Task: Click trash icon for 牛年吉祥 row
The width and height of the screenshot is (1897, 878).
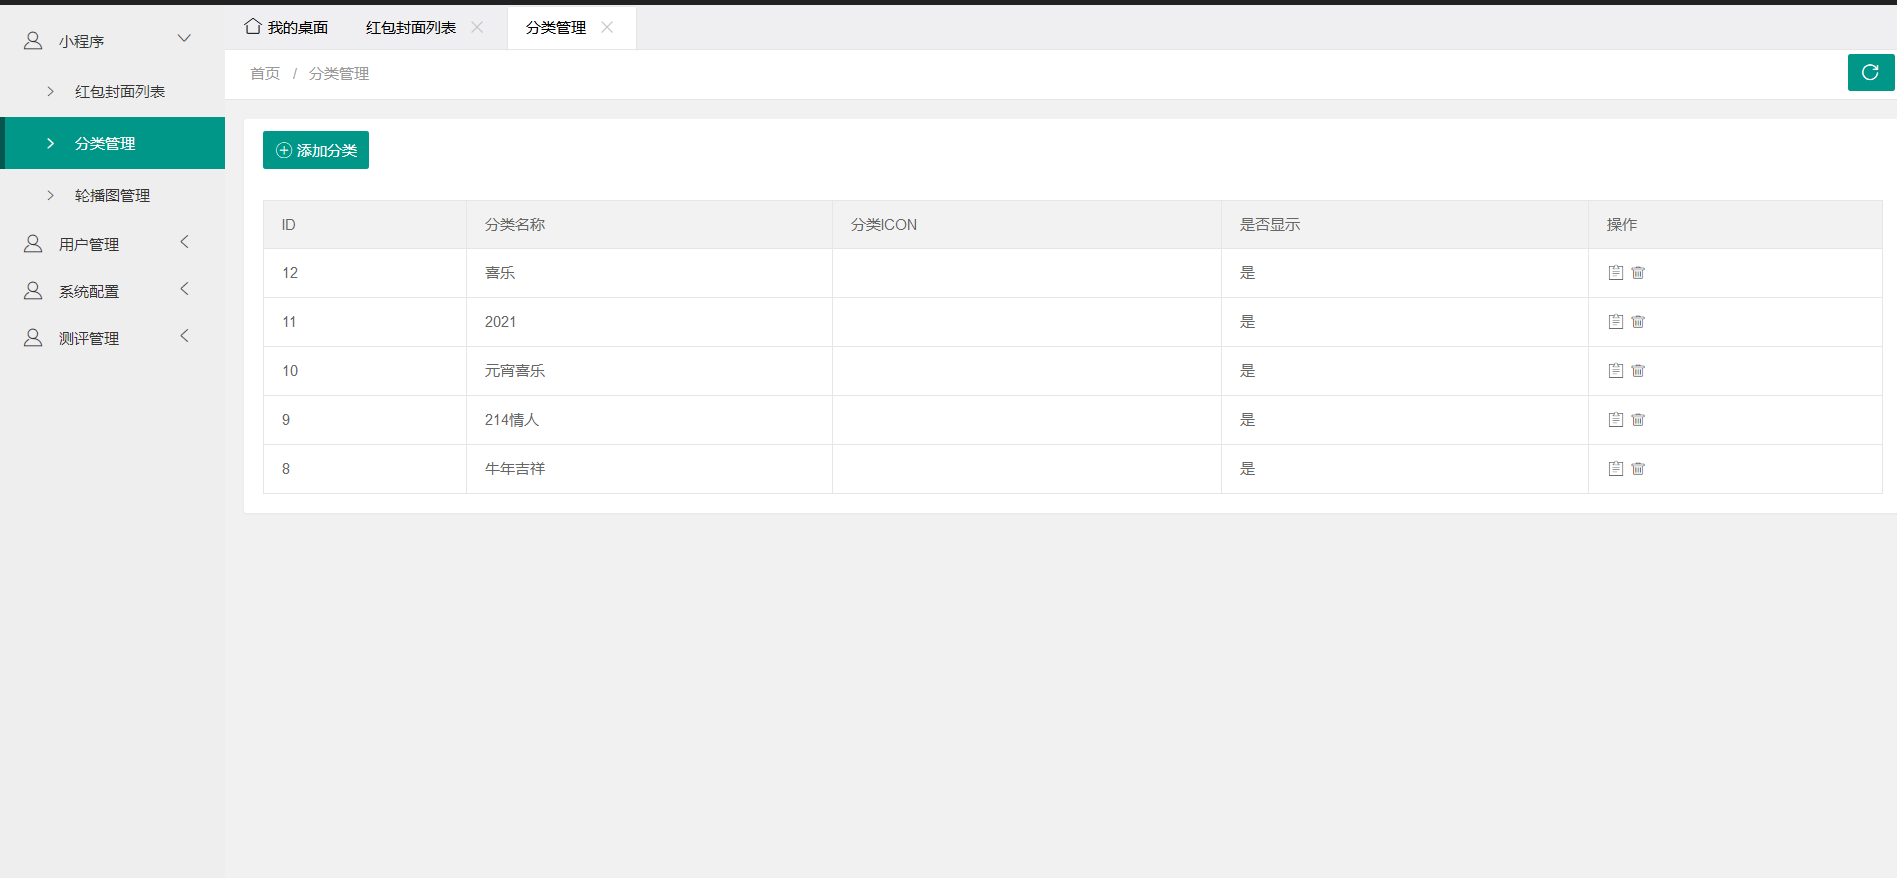Action: tap(1638, 469)
